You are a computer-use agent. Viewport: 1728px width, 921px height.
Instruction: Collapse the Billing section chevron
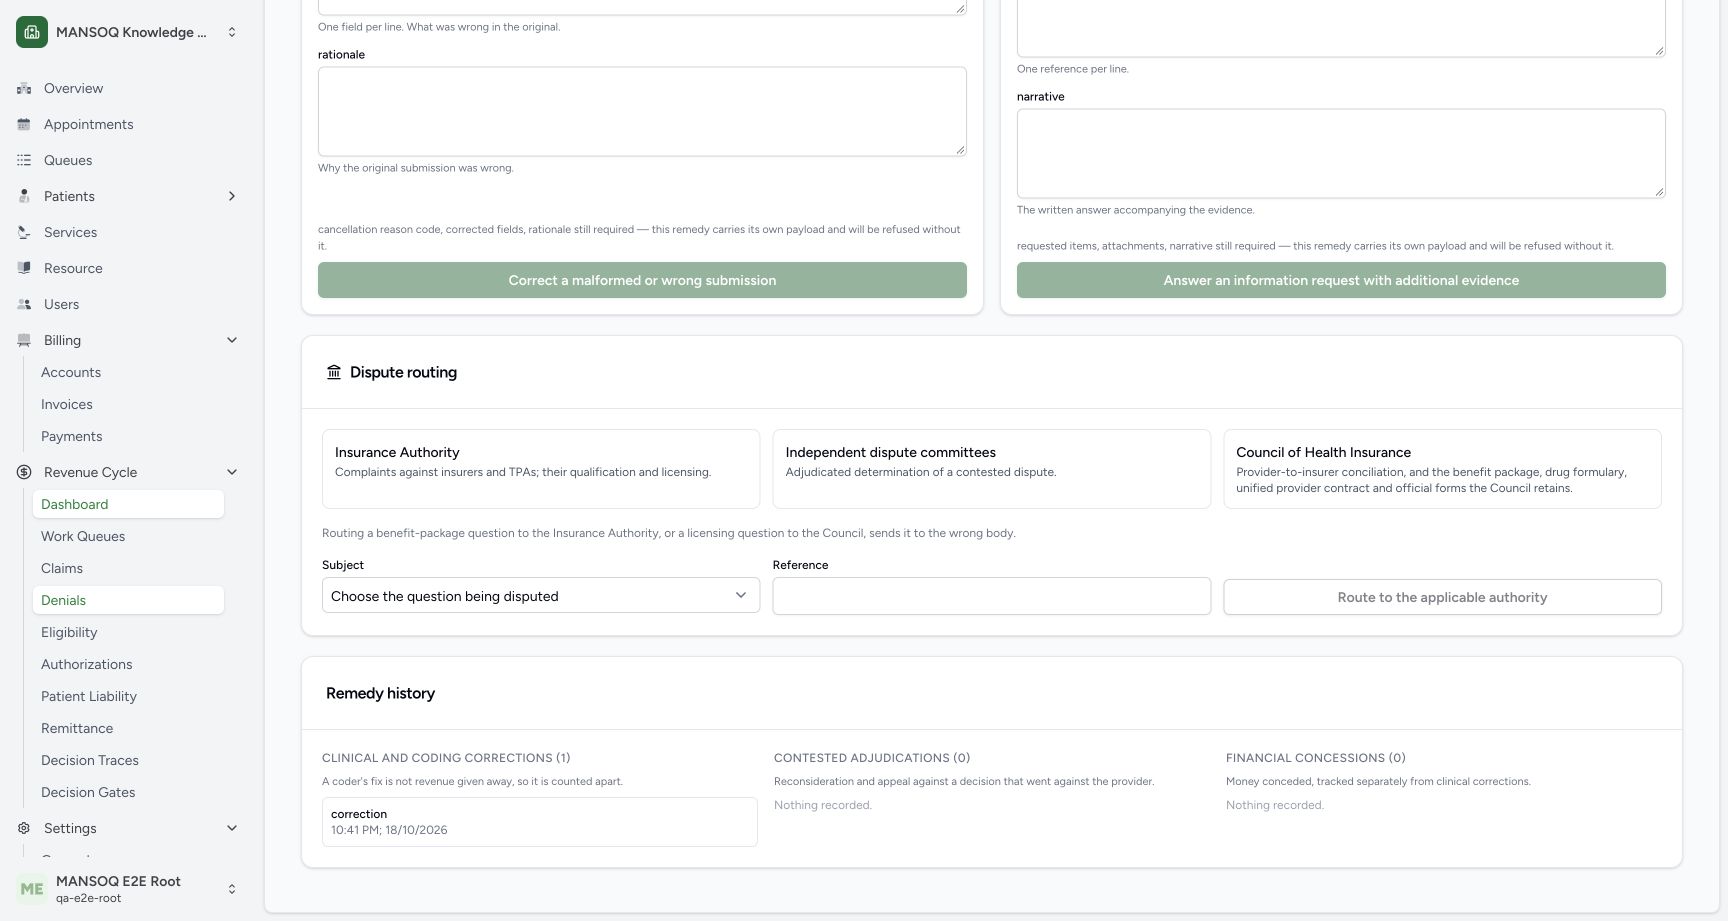[x=232, y=340]
